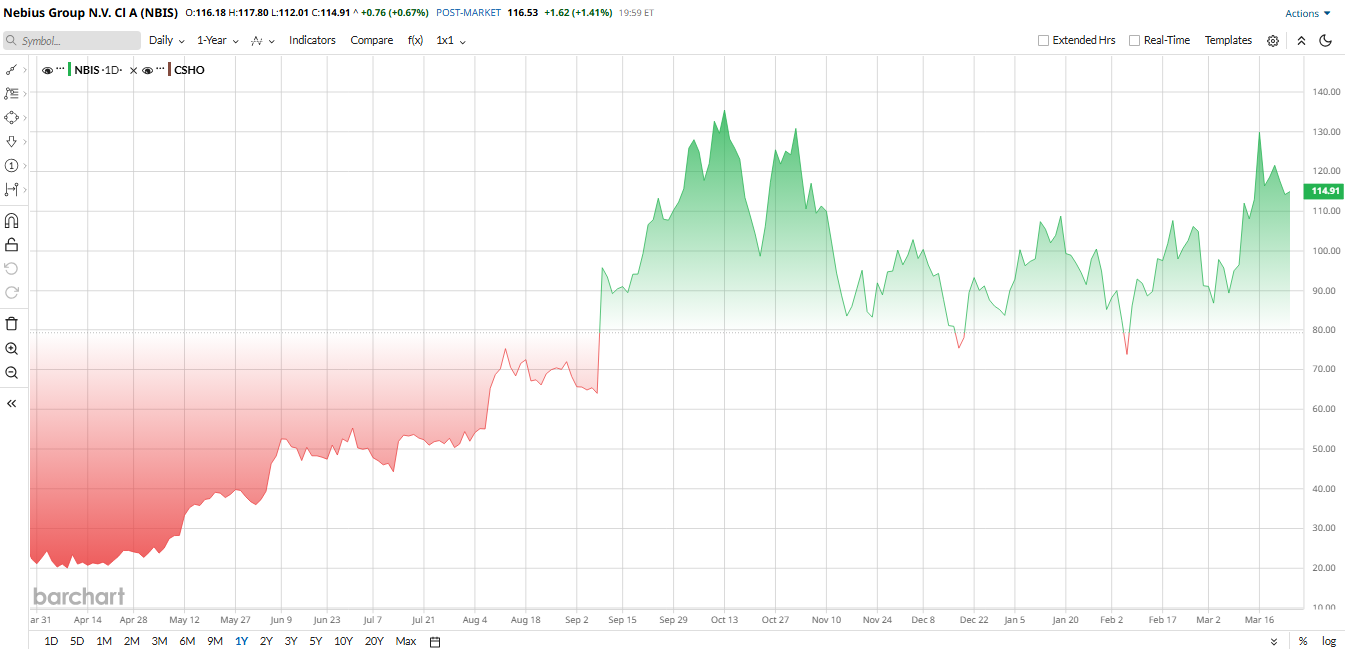This screenshot has width=1345, height=649.
Task: Select the 1Y time range
Action: [241, 641]
